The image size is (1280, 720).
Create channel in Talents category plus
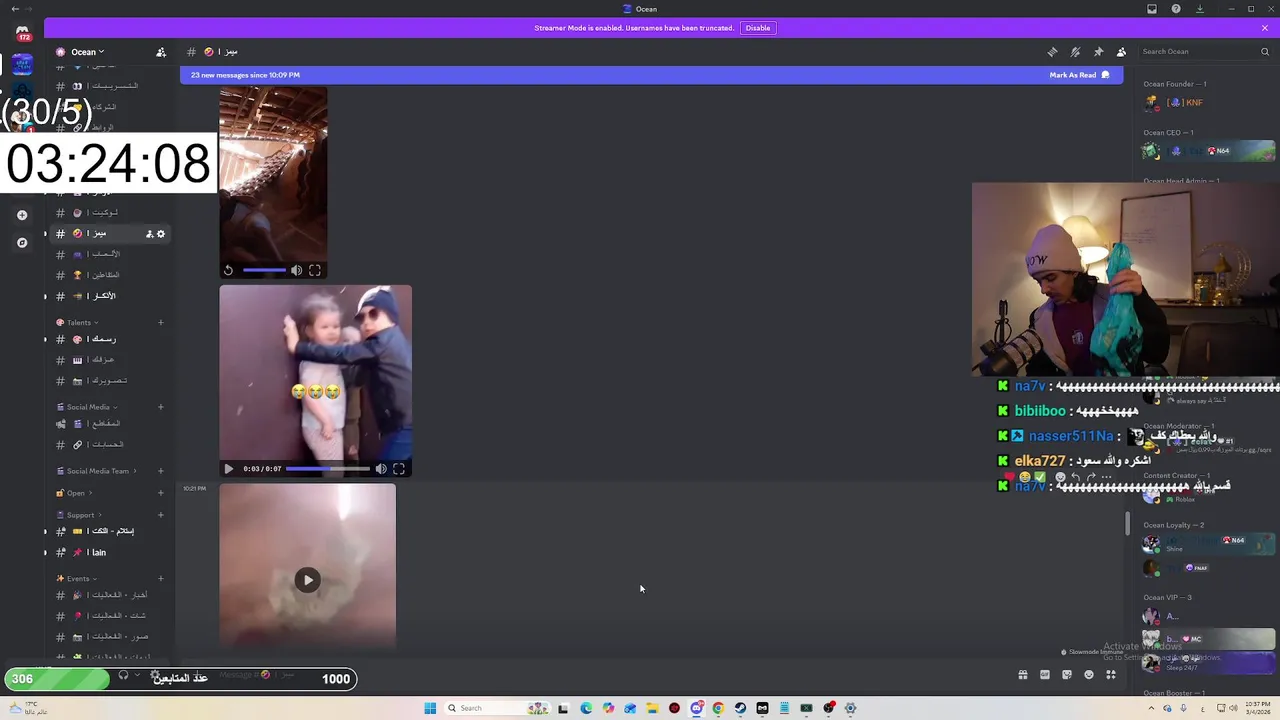tap(161, 323)
